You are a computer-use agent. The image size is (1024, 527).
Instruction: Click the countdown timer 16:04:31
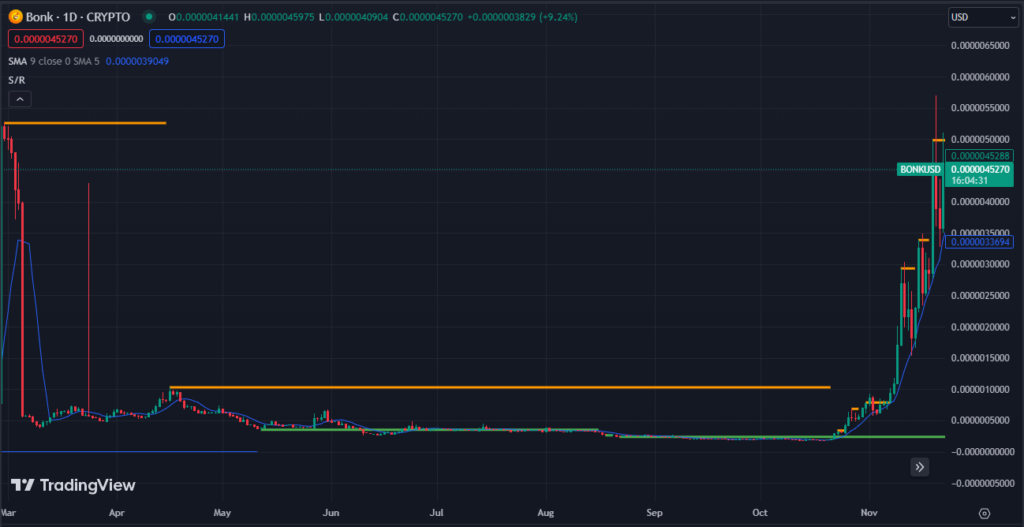click(969, 180)
